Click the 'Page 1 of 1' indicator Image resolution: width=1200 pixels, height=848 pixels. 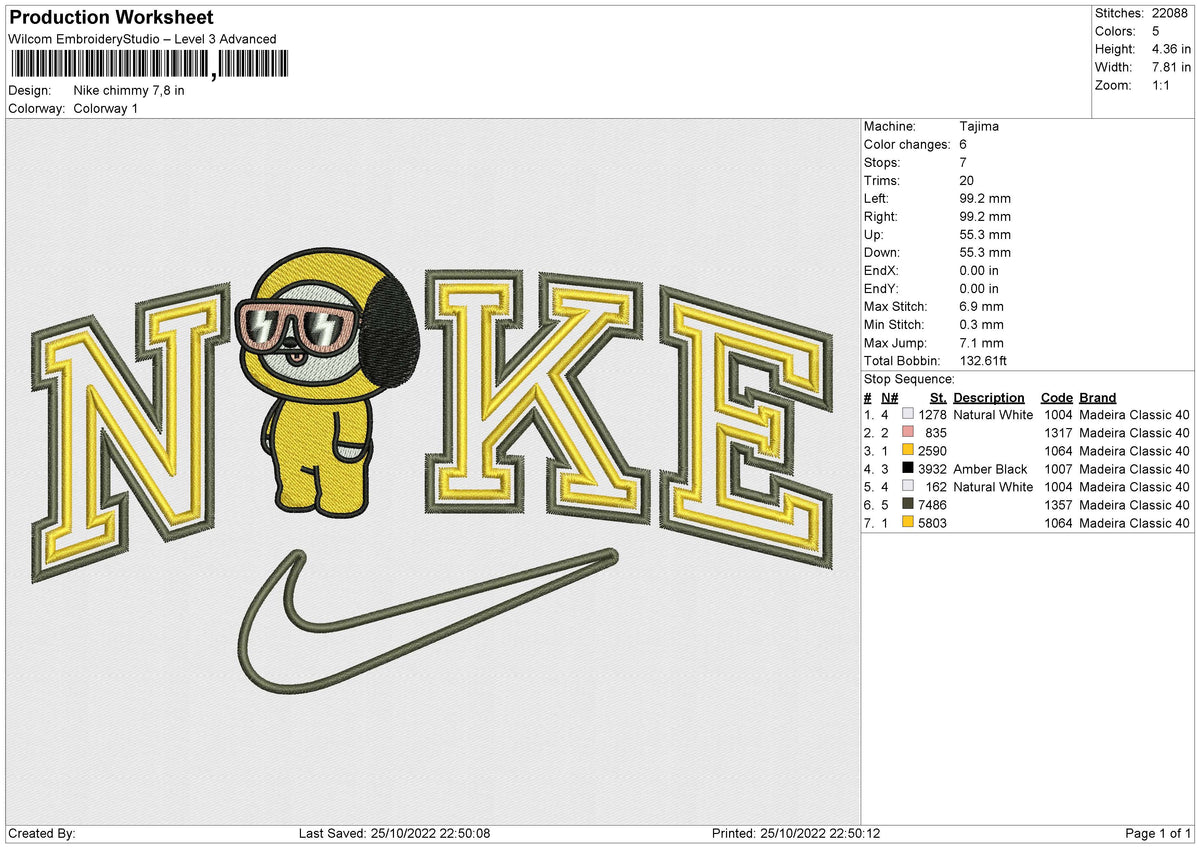click(x=1158, y=834)
